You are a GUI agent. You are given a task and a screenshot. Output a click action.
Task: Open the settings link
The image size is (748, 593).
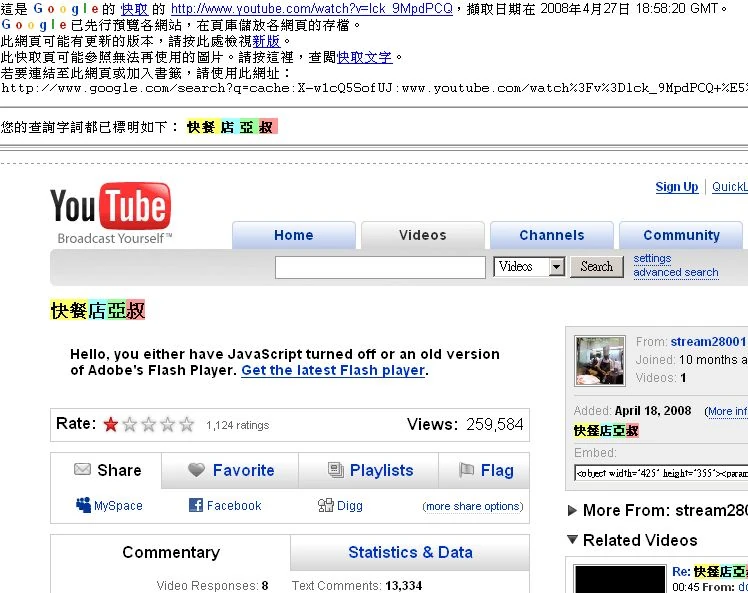(x=652, y=259)
